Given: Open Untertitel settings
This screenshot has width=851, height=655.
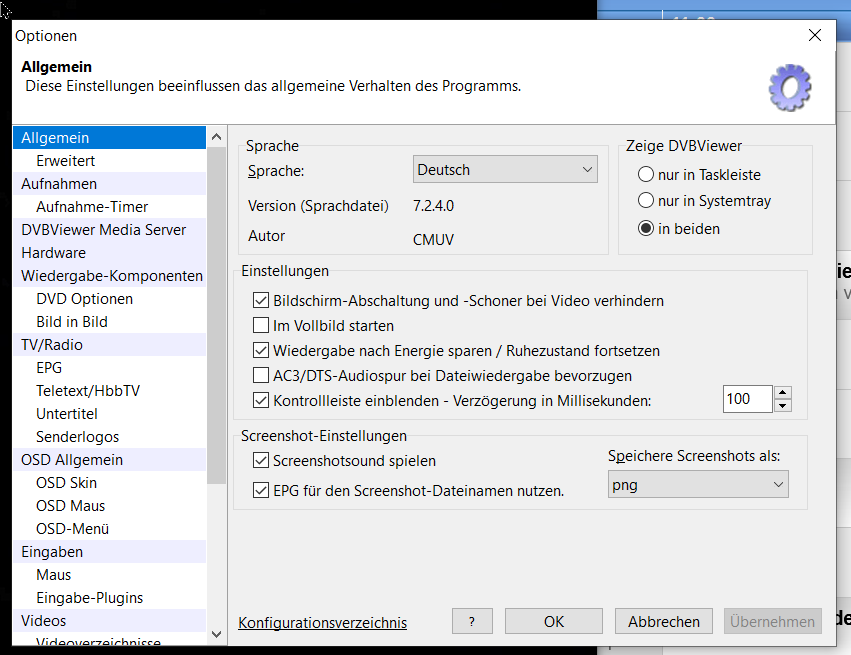Looking at the screenshot, I should click(109, 414).
